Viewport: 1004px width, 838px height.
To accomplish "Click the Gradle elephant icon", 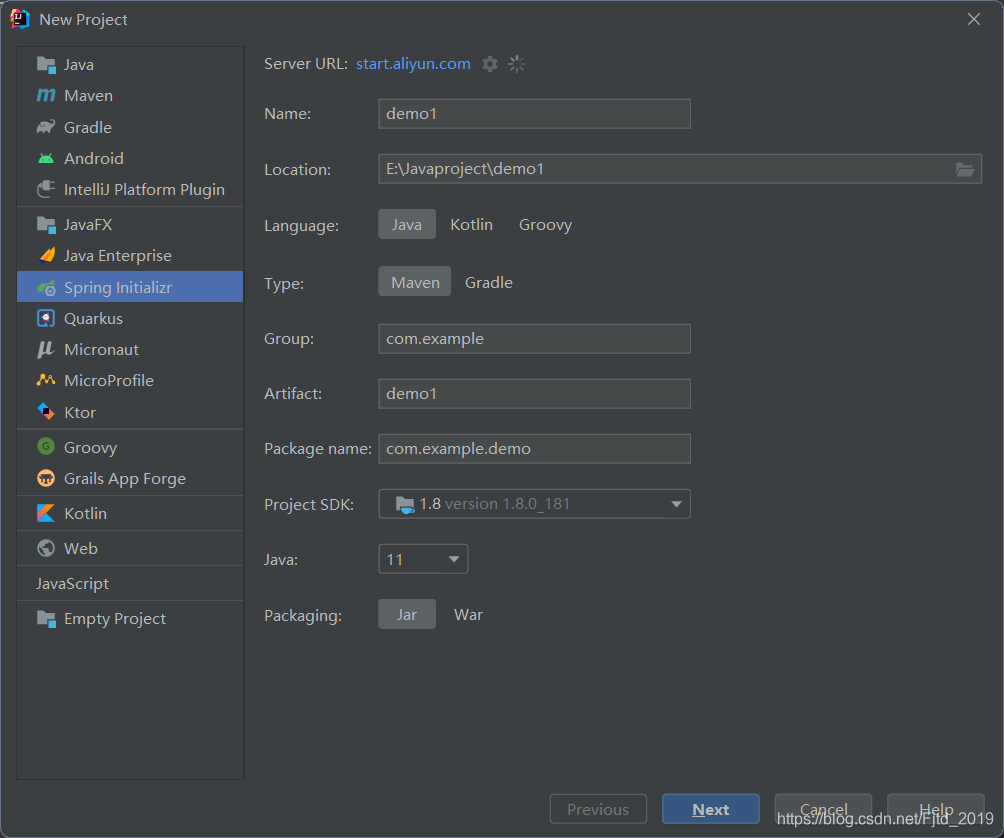I will 46,127.
